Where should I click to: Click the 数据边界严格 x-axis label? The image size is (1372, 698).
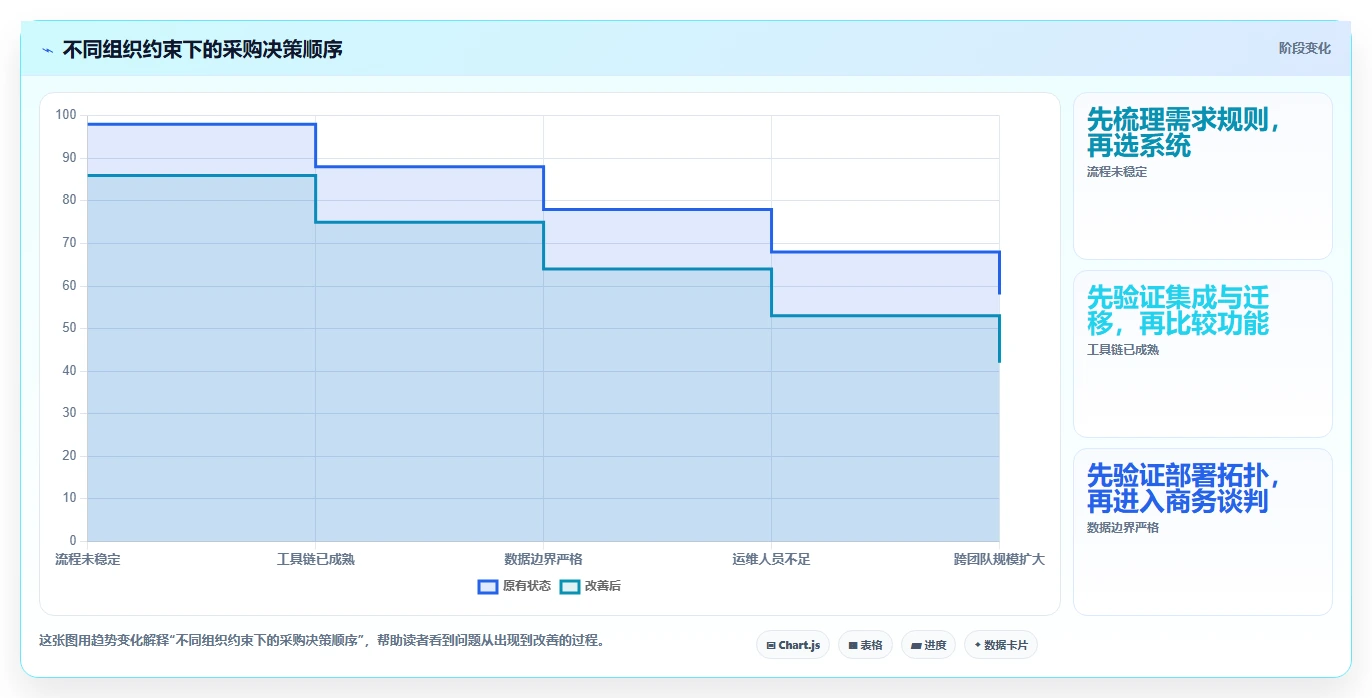[x=543, y=559]
